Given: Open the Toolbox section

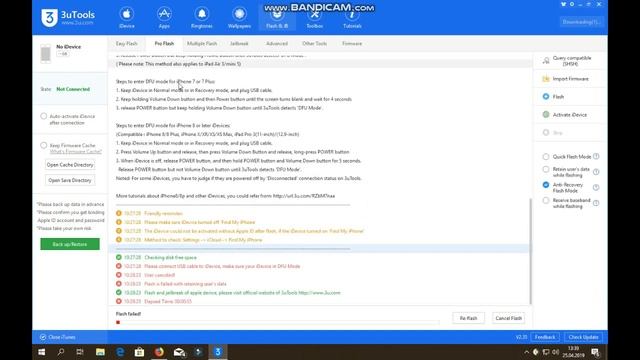Looking at the screenshot, I should pyautogui.click(x=315, y=18).
